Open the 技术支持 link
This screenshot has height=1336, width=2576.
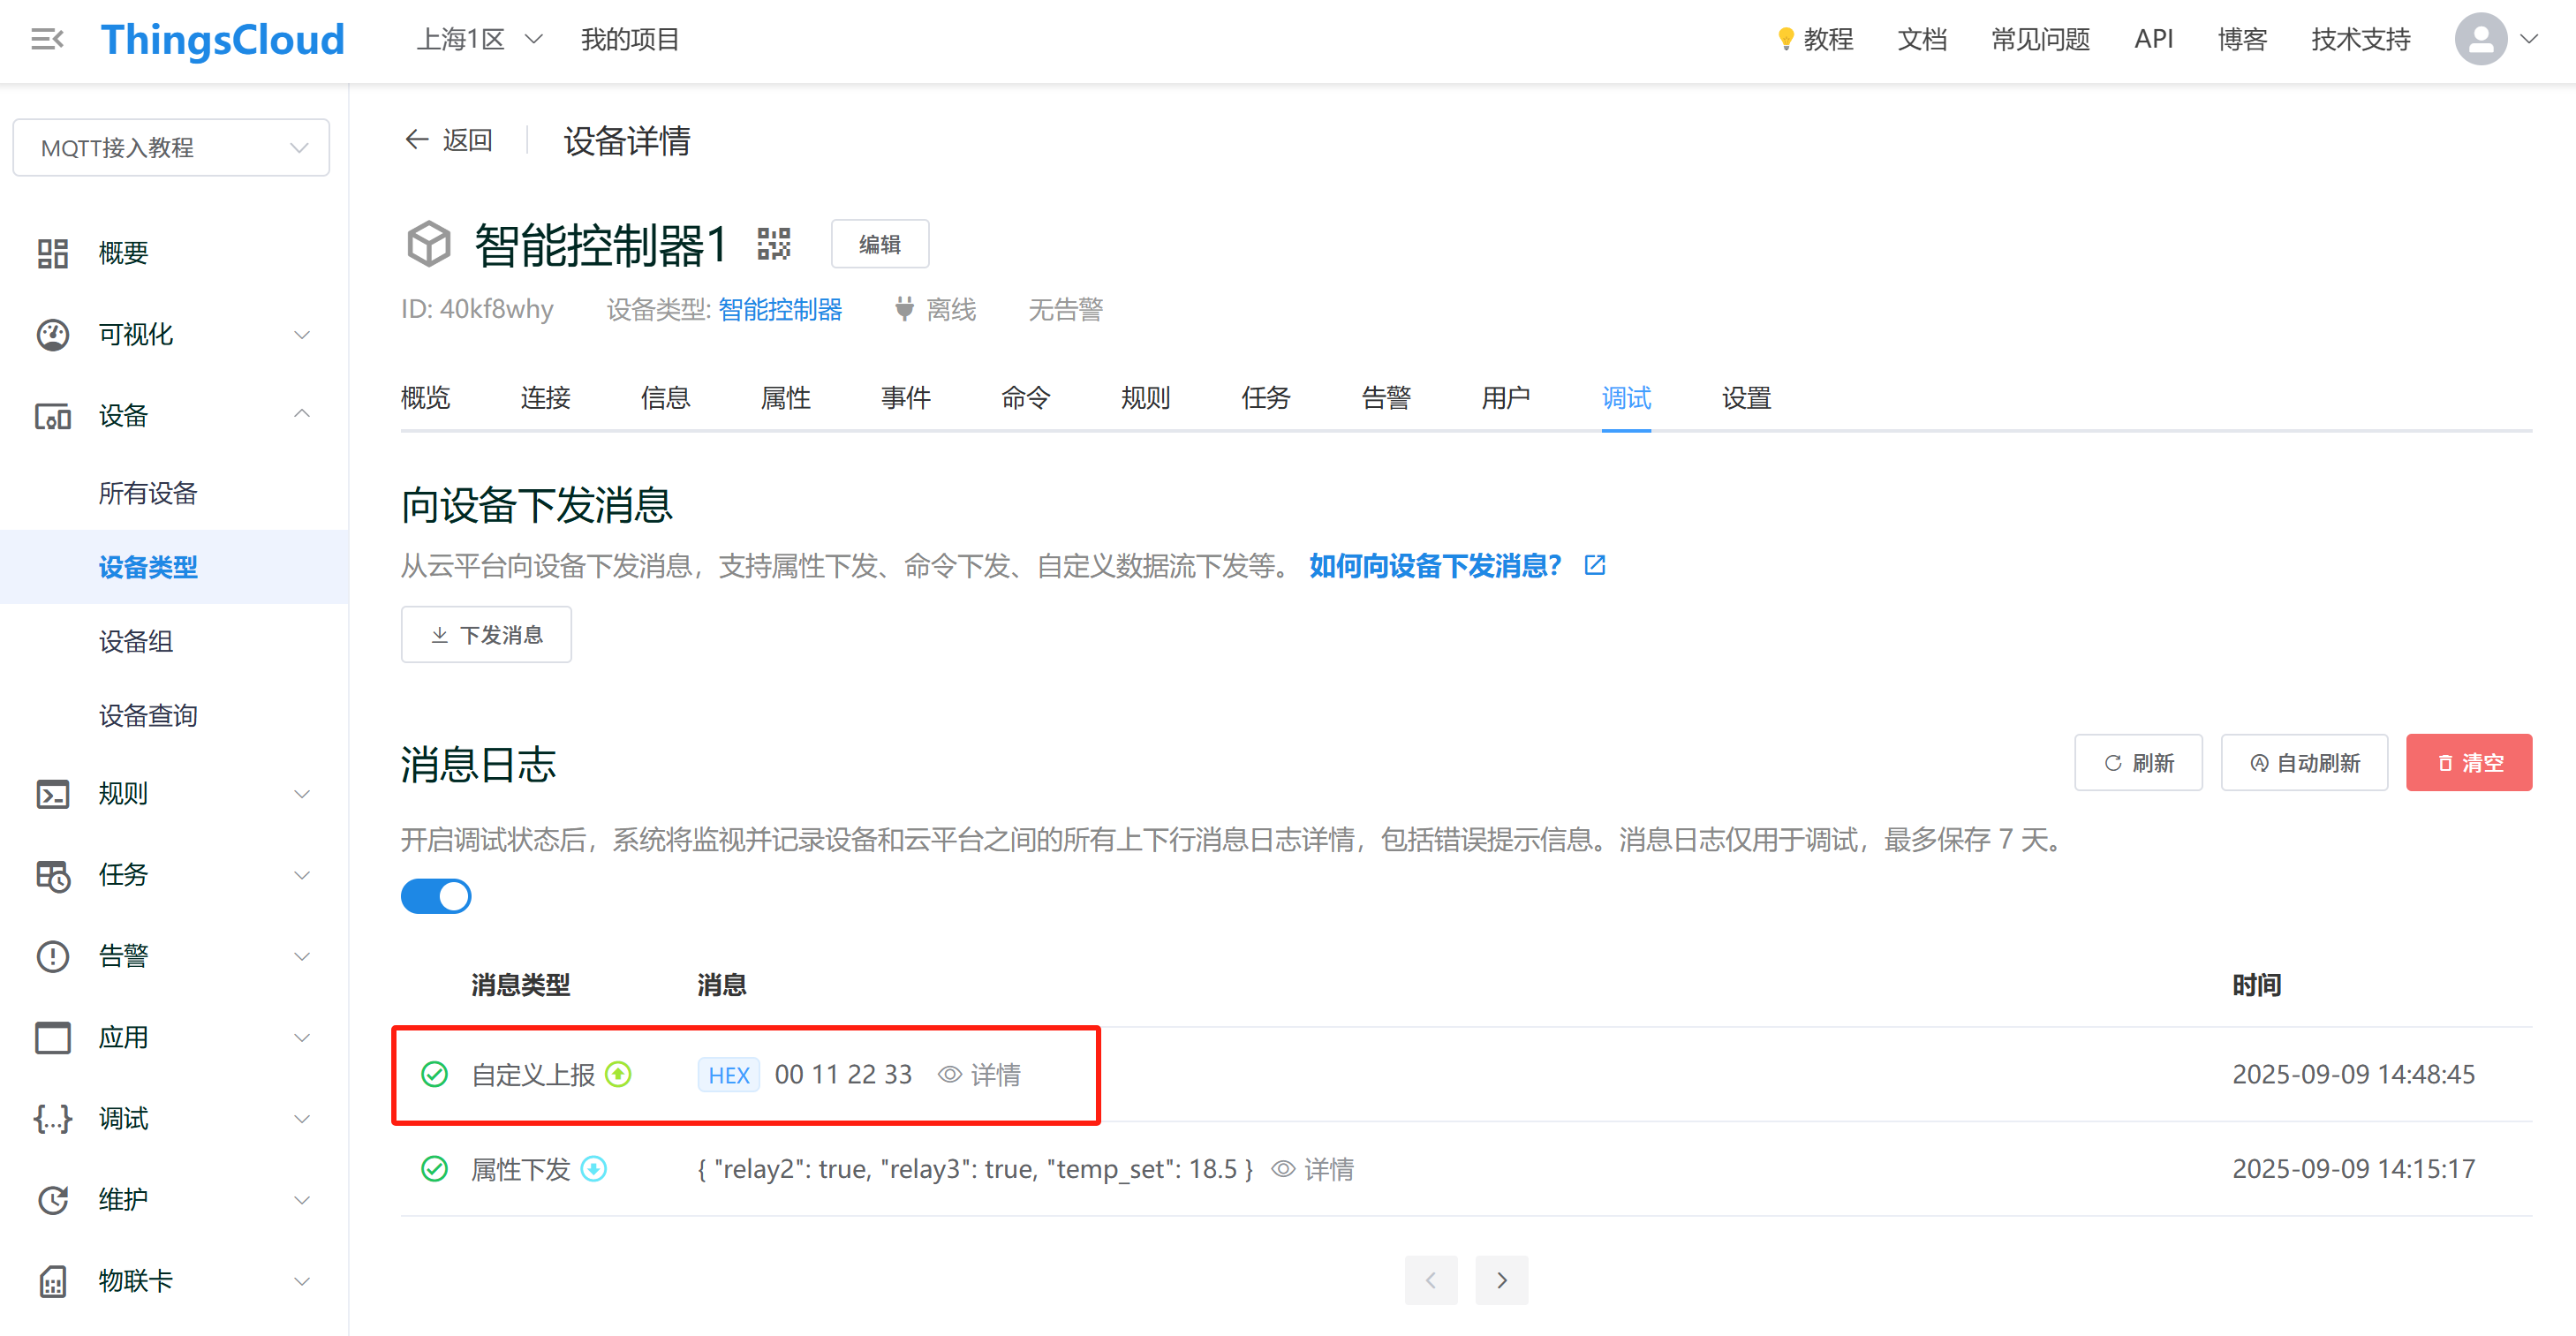(x=2360, y=39)
